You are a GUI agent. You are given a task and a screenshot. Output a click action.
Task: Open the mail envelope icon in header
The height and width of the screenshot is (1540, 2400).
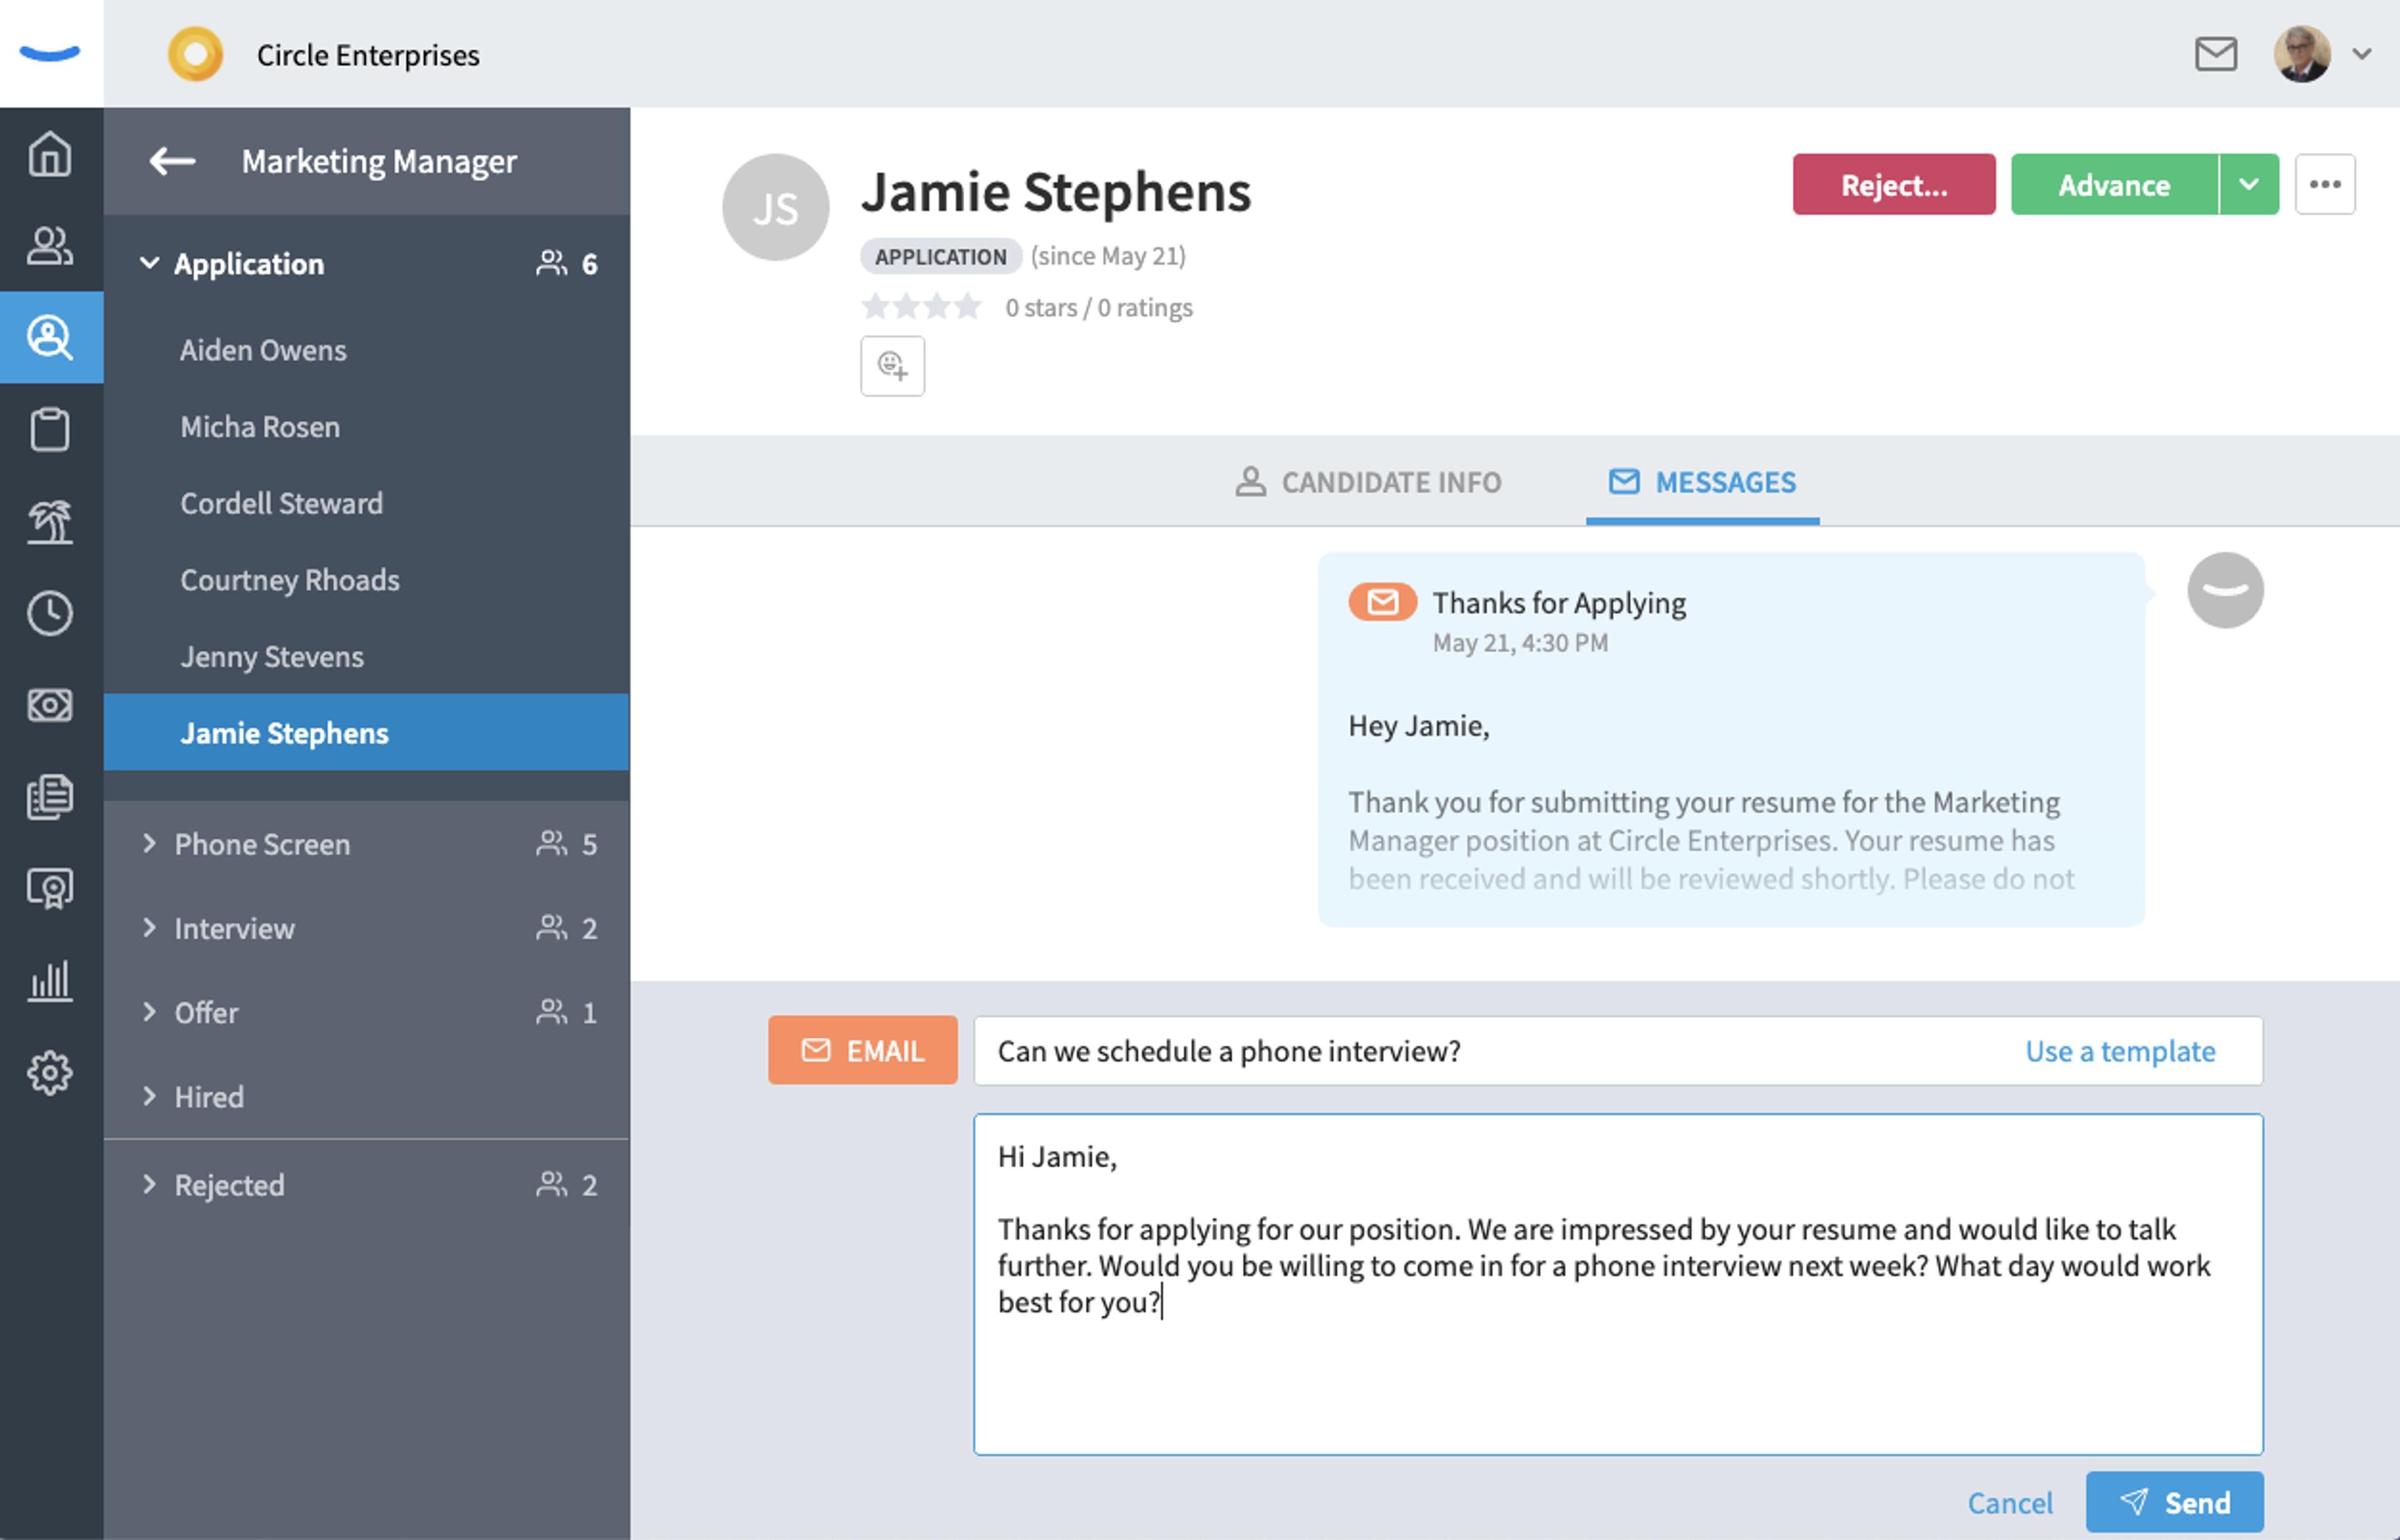2215,54
